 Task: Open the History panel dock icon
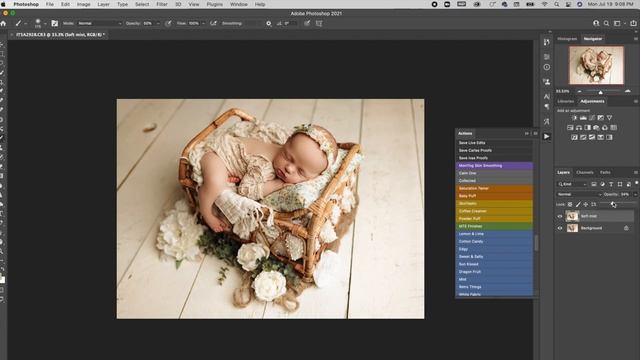[x=547, y=42]
